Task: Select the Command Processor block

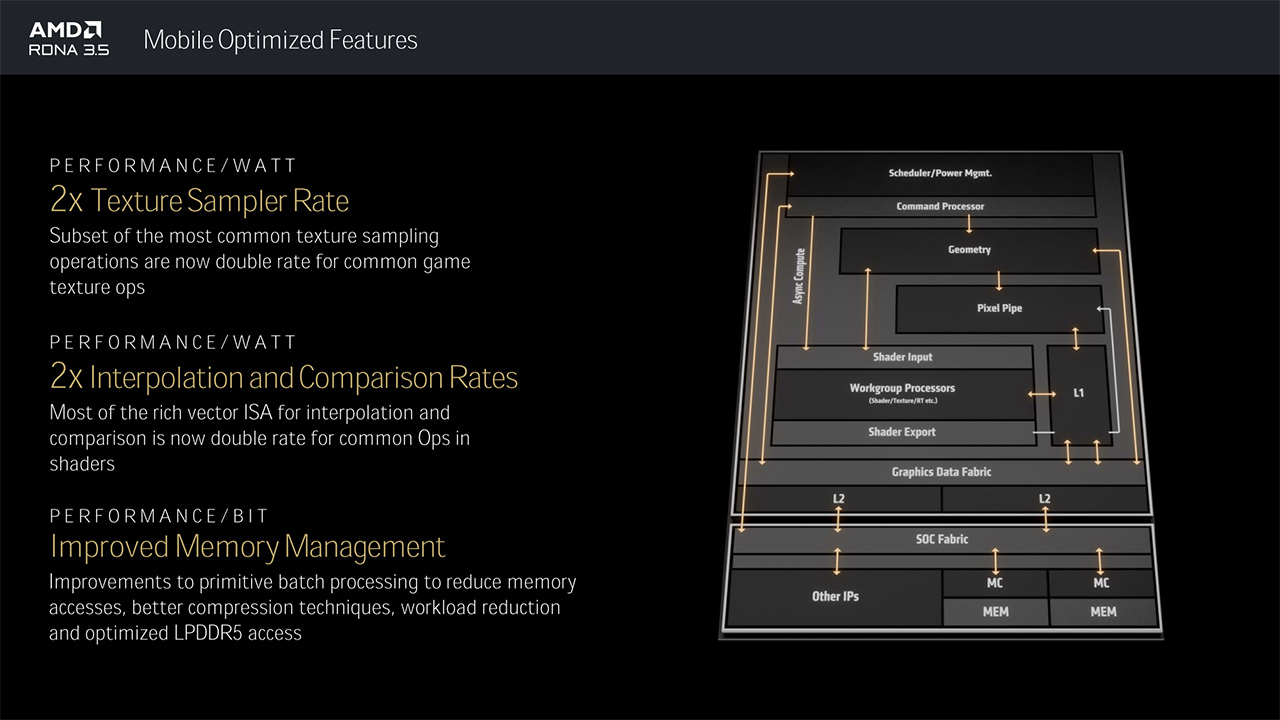Action: pos(940,206)
